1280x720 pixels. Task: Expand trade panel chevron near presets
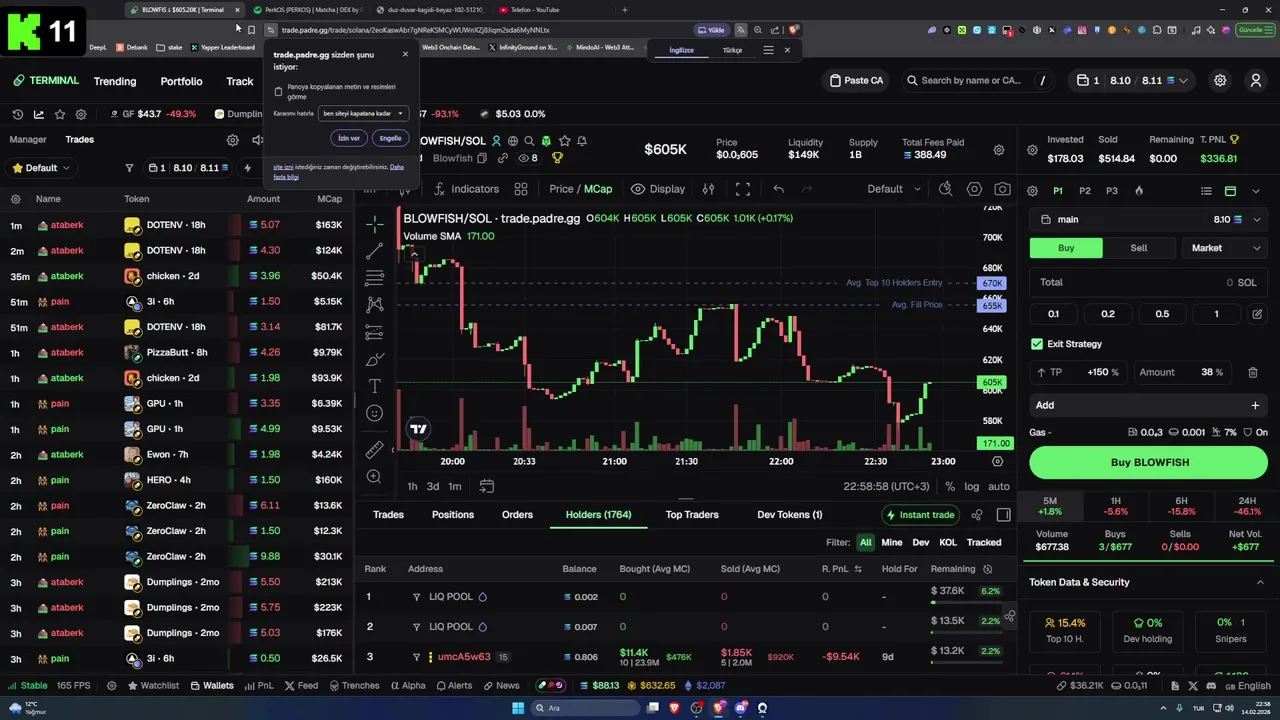[x=1256, y=190]
